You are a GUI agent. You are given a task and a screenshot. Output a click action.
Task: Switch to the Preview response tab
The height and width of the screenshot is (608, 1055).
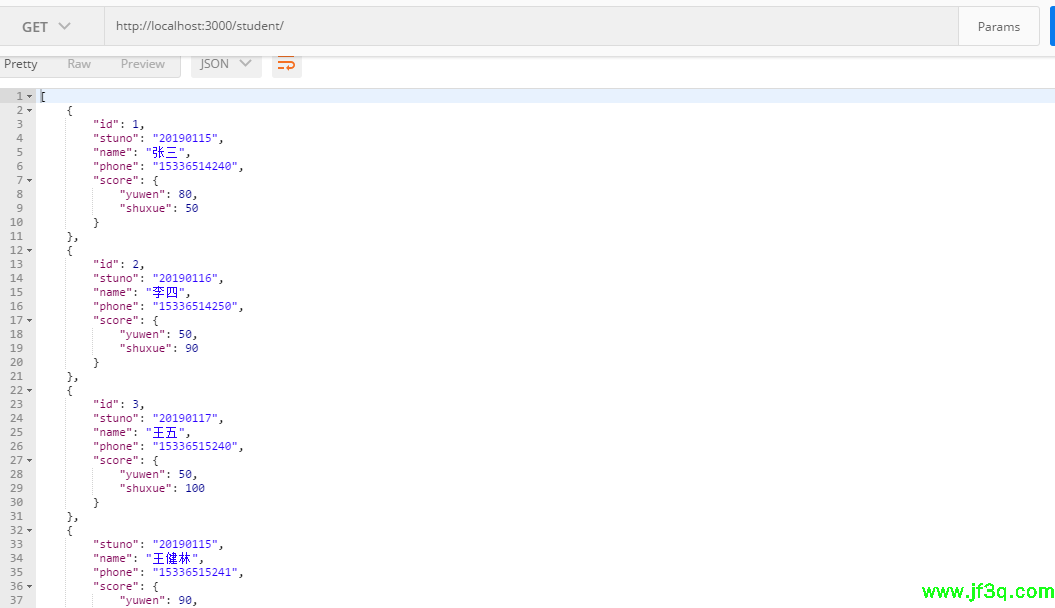[143, 64]
